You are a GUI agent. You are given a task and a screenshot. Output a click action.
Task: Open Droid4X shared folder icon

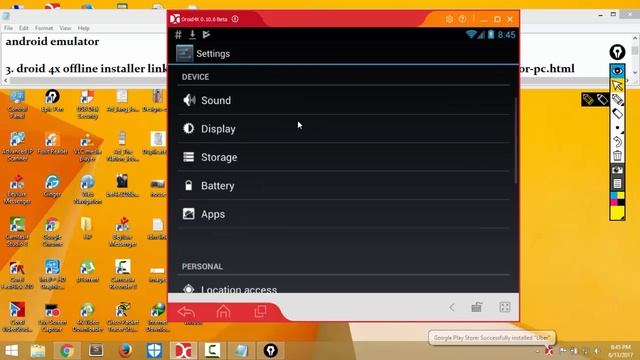click(477, 307)
